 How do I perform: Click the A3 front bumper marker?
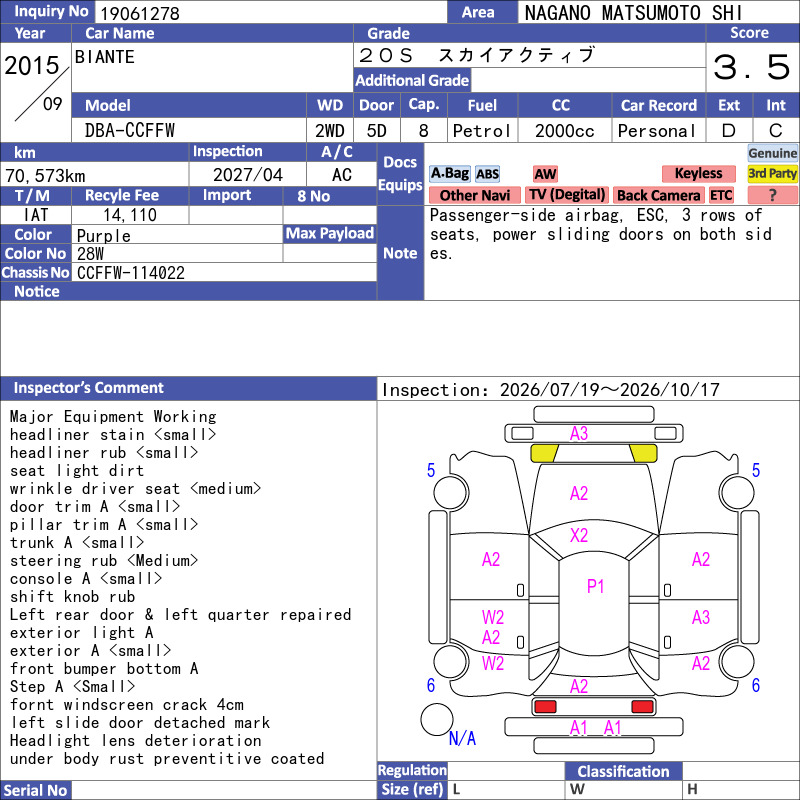tap(579, 434)
